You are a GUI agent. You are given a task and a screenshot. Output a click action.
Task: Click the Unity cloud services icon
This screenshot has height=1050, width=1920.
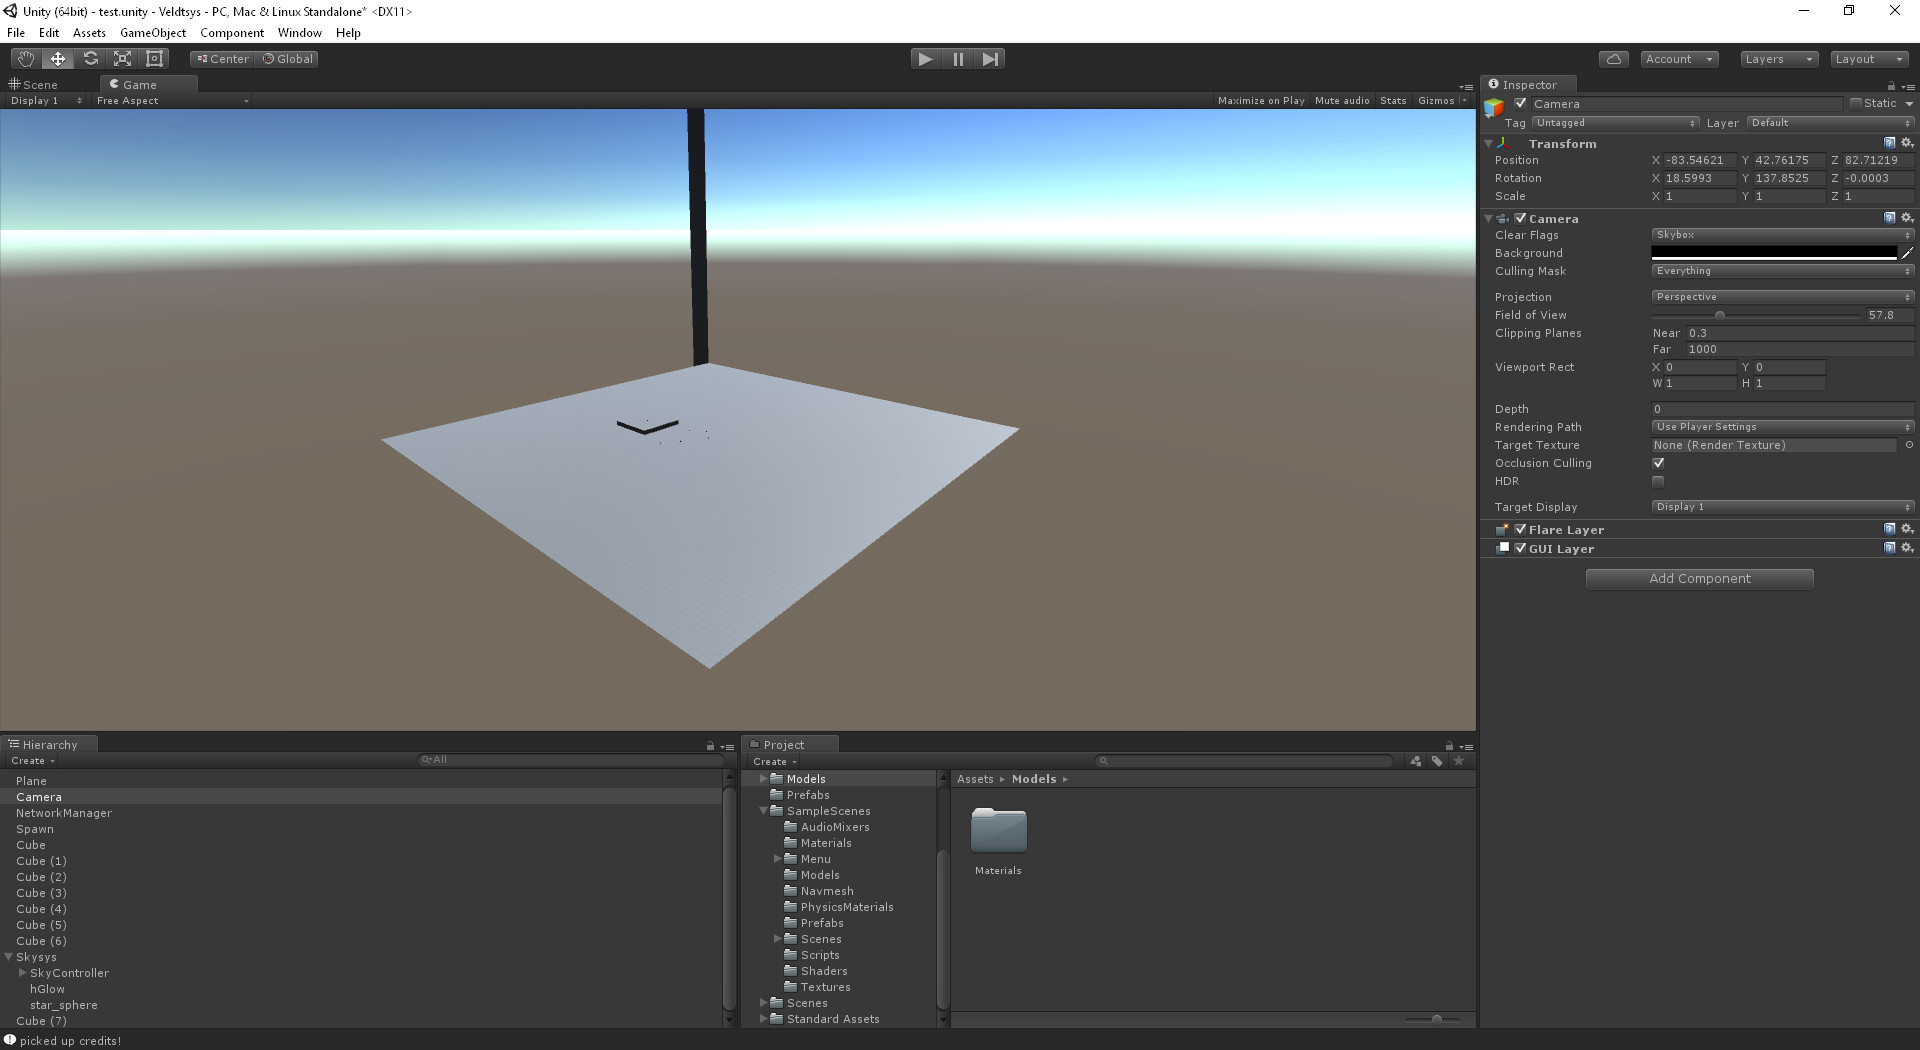coord(1613,58)
